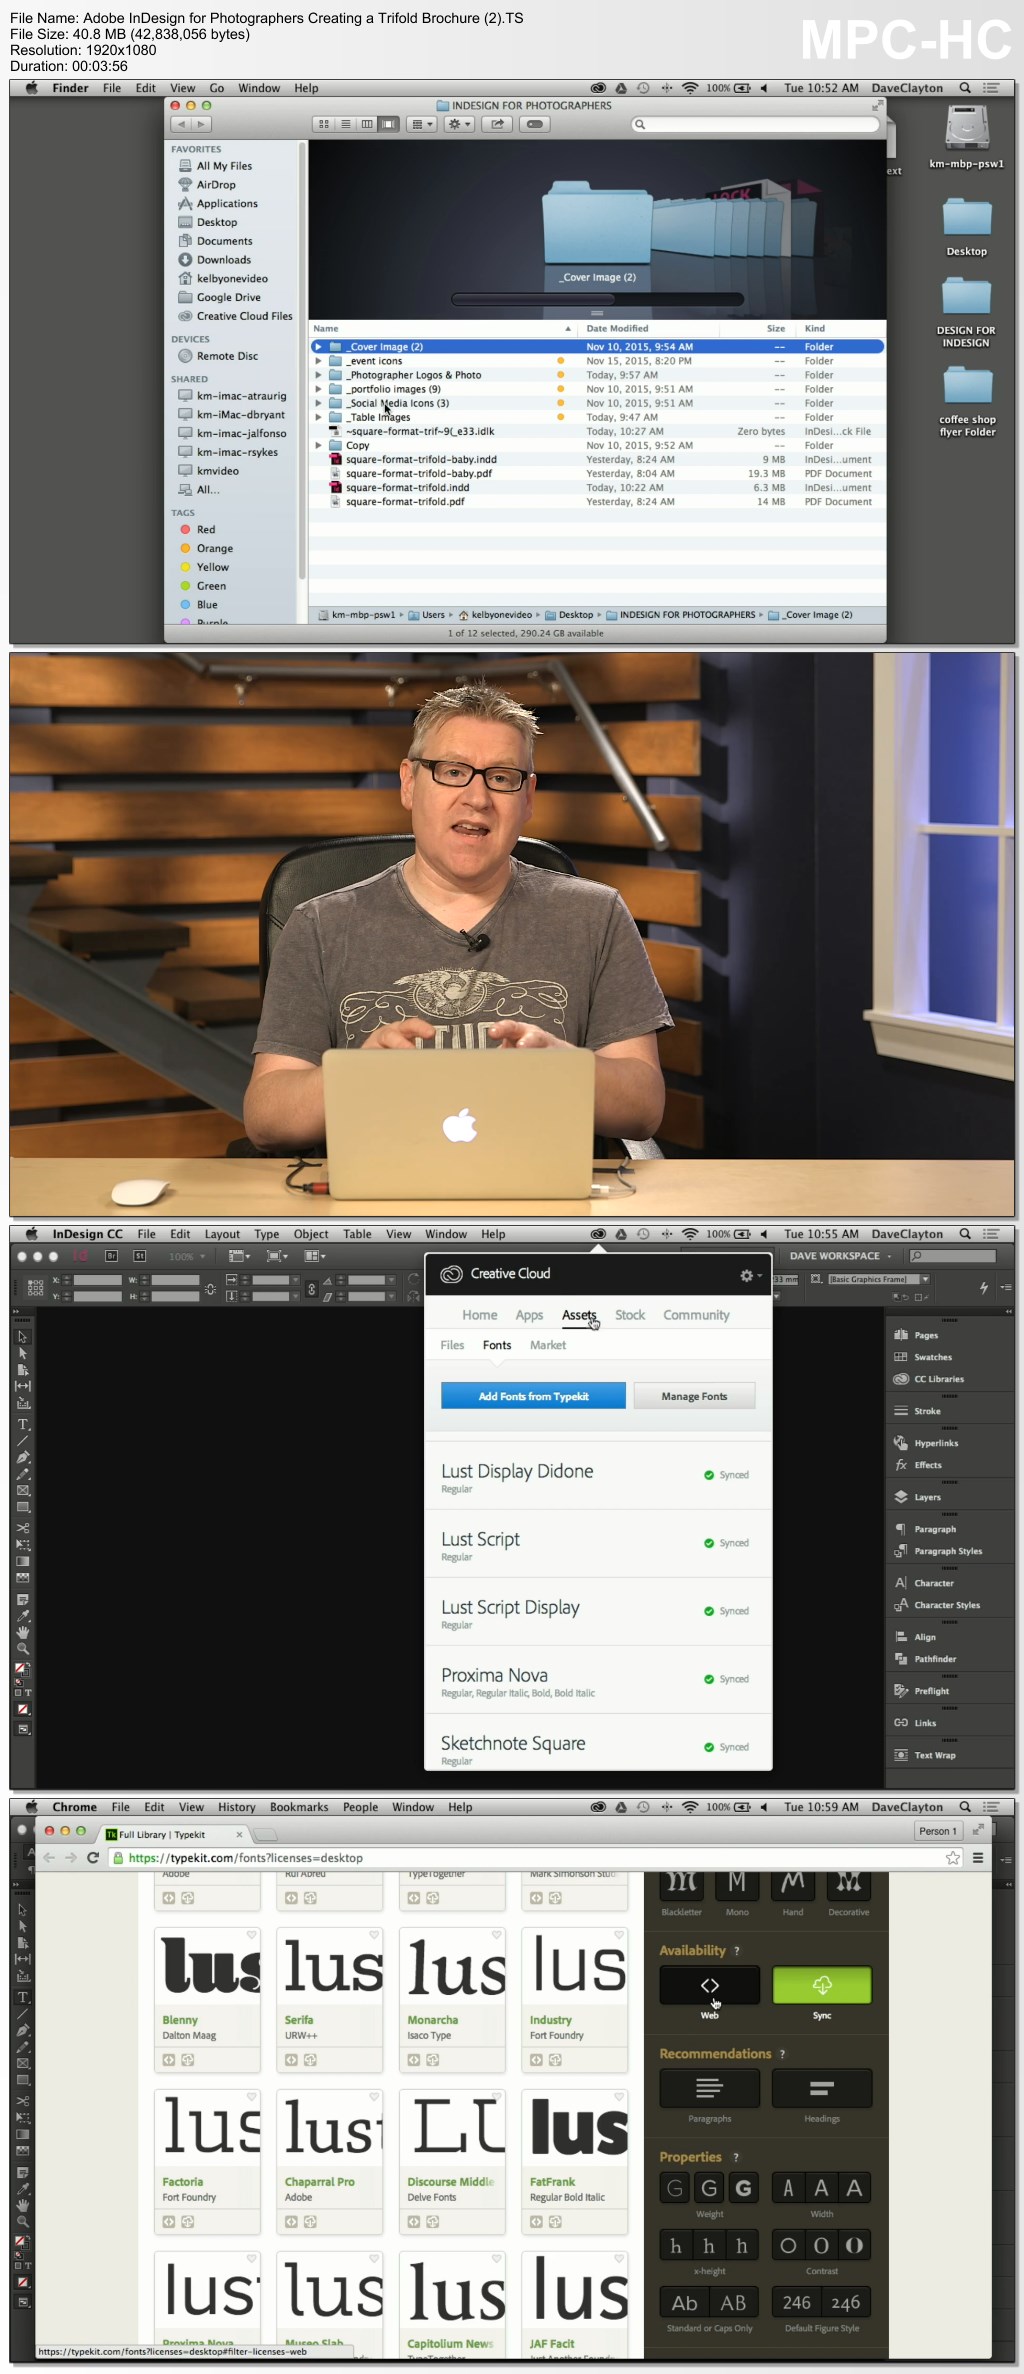Open the InDesign 100% zoom level dropdown

click(186, 1256)
